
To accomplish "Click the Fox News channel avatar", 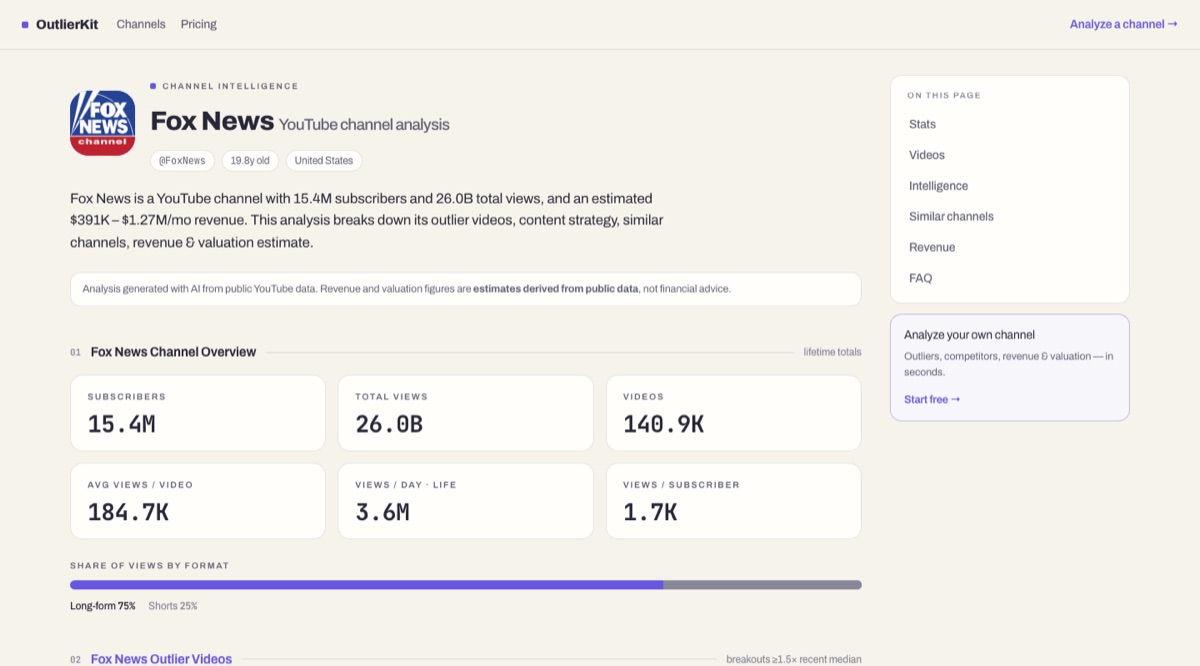I will pyautogui.click(x=102, y=123).
